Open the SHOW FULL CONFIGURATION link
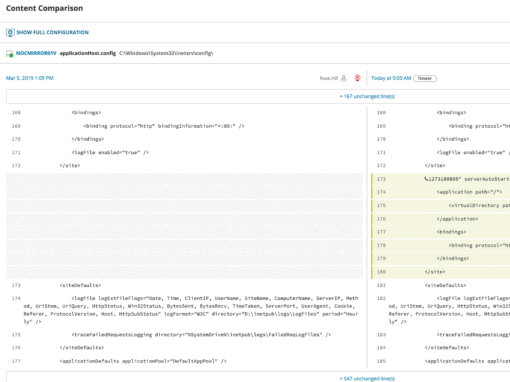The image size is (510, 382). coord(52,32)
